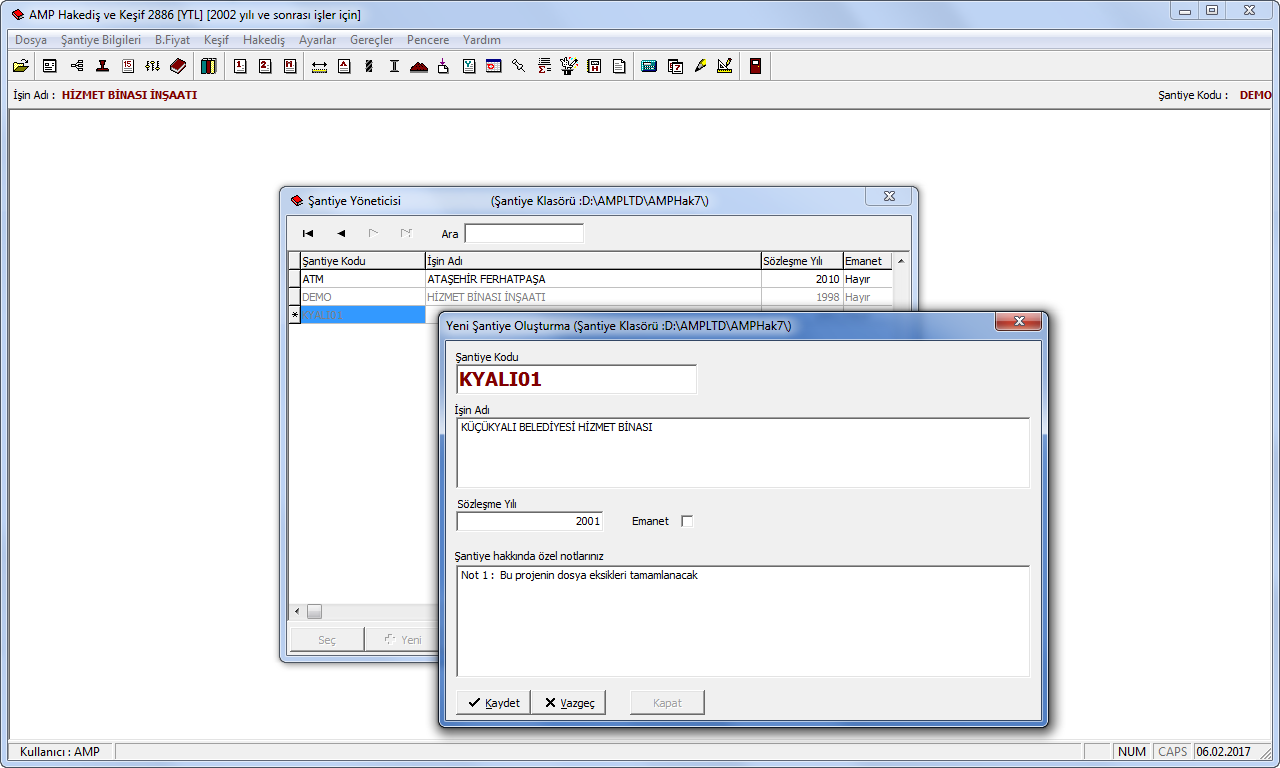The height and width of the screenshot is (768, 1280).
Task: Click the red book toolbar icon
Action: click(178, 66)
